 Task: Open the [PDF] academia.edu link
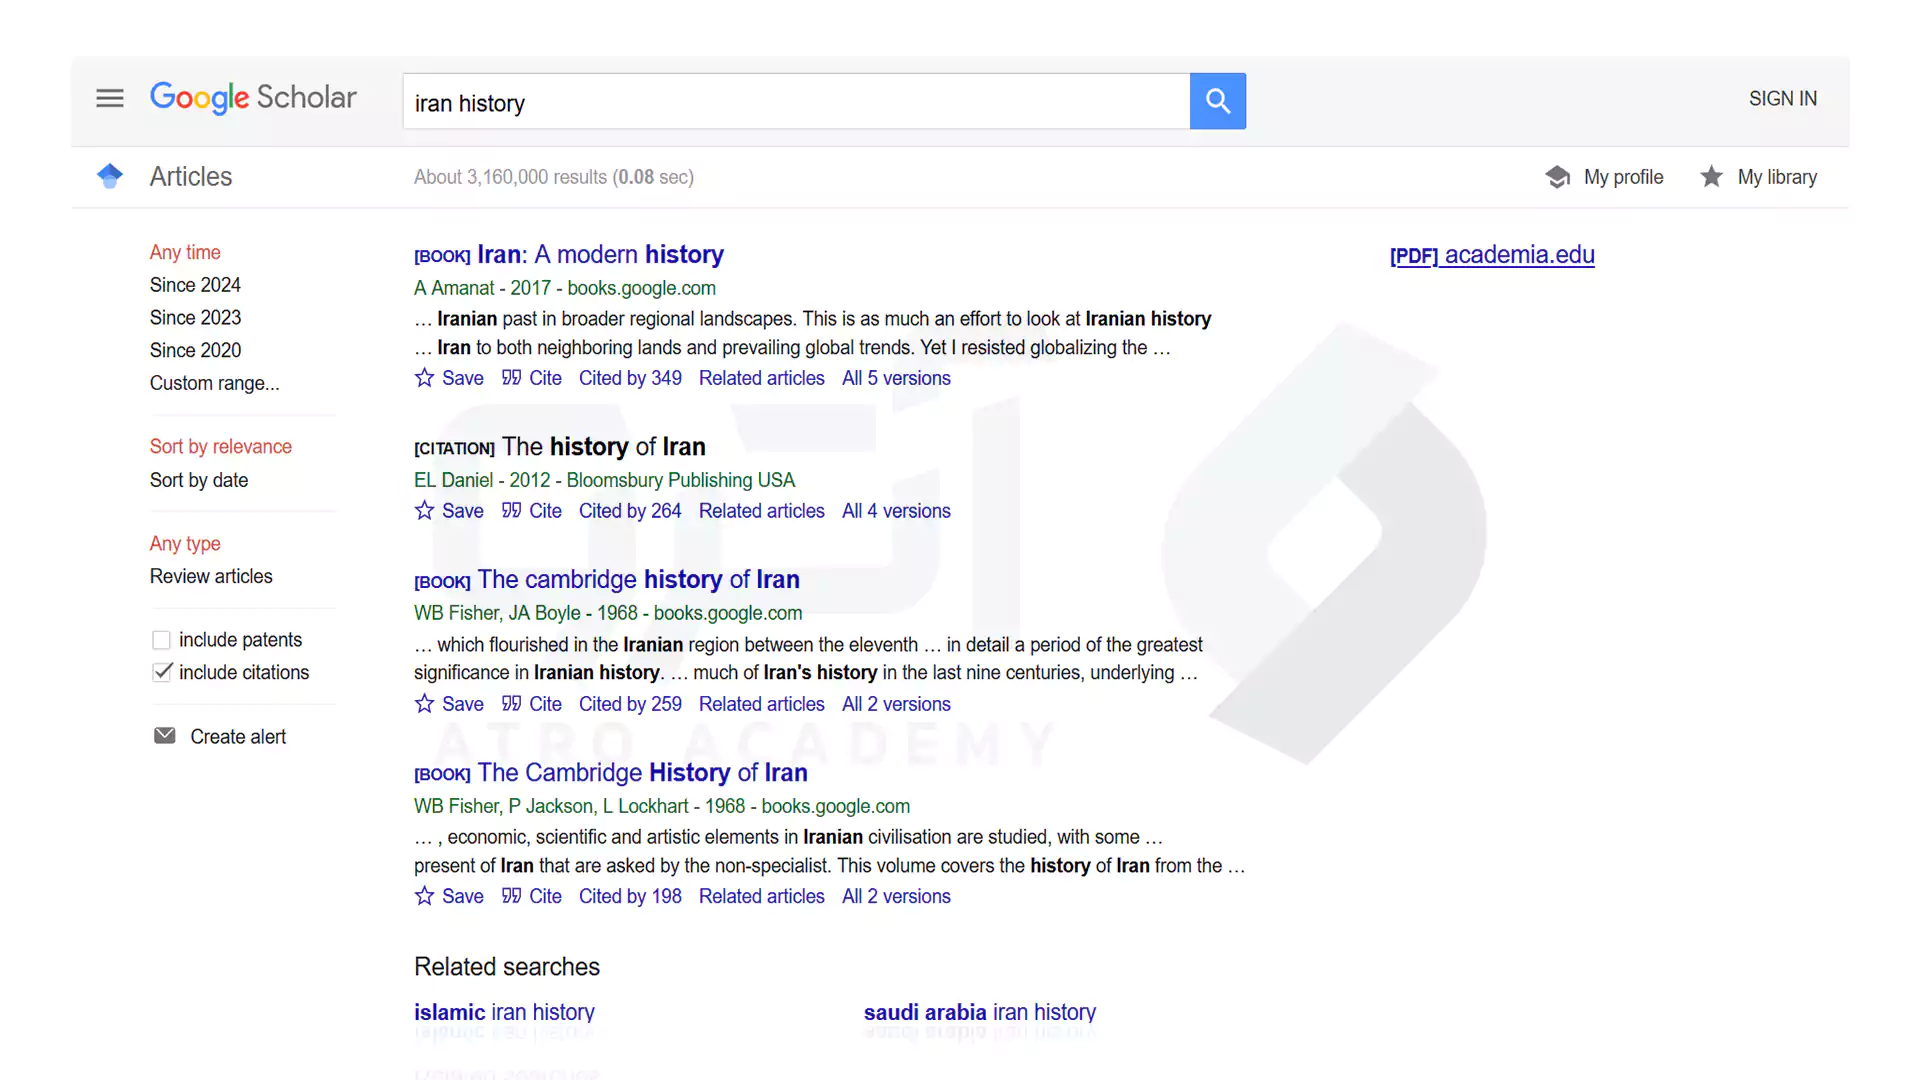coord(1491,255)
